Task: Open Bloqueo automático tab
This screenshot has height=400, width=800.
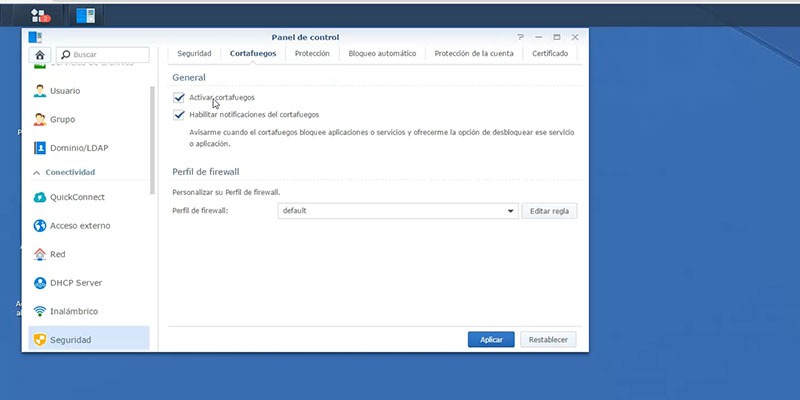Action: click(x=382, y=54)
